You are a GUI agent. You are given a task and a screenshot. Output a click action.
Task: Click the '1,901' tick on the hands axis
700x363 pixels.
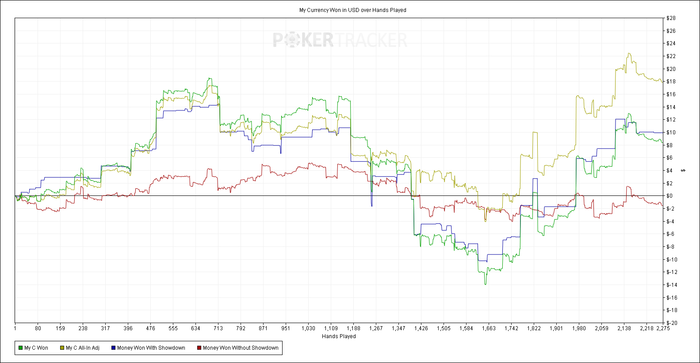(556, 328)
